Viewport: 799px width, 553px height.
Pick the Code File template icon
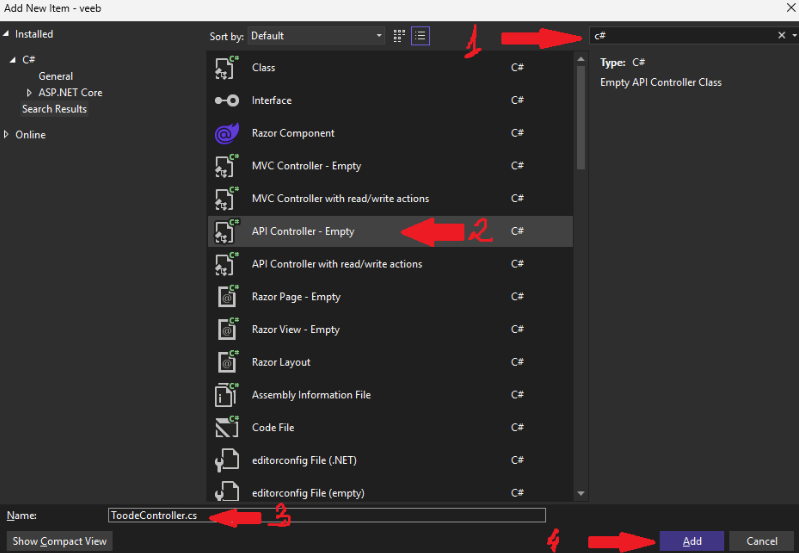[226, 428]
